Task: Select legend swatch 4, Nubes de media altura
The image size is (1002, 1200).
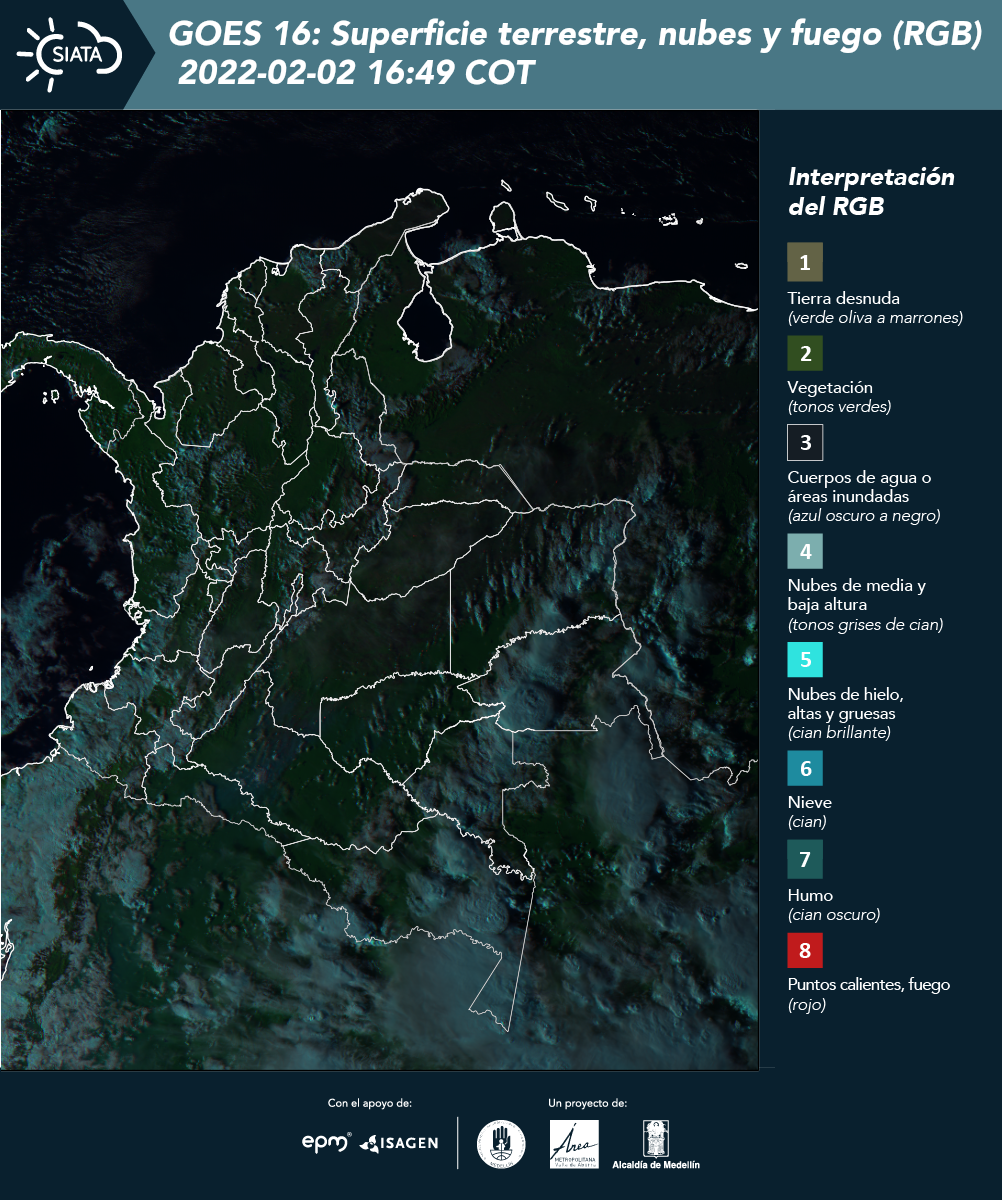Action: click(x=805, y=550)
